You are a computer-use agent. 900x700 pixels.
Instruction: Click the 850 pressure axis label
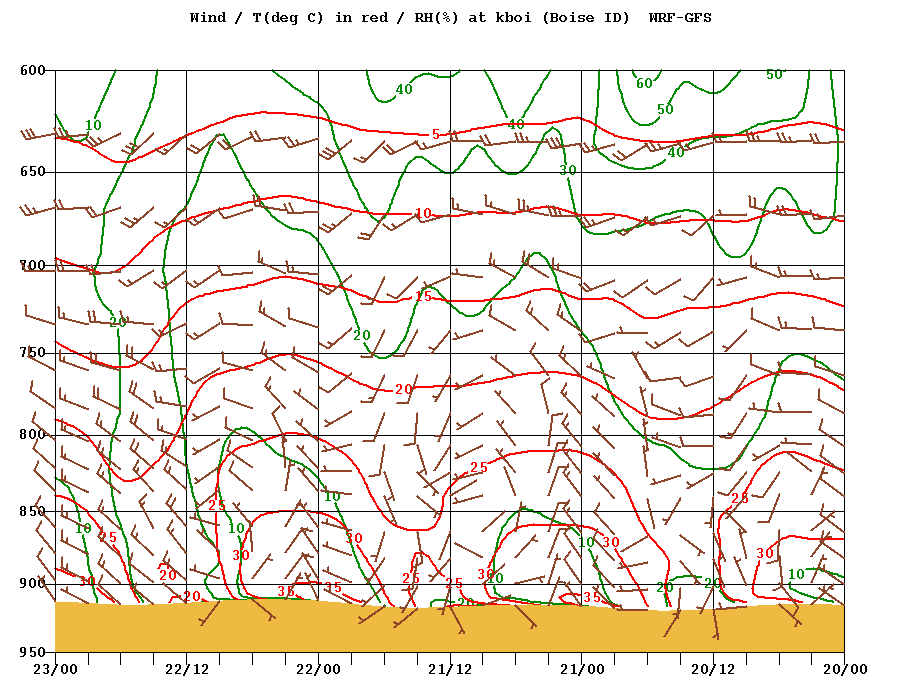point(33,511)
